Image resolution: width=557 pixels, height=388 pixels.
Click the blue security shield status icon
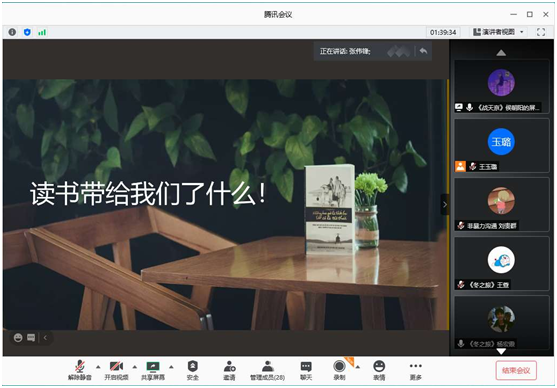coord(27,32)
